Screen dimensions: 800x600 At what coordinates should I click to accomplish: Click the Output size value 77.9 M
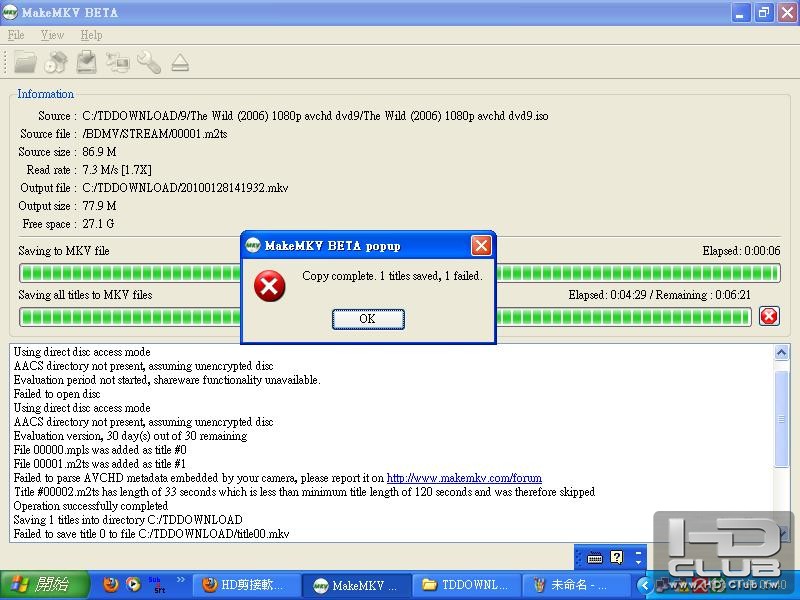pos(99,206)
